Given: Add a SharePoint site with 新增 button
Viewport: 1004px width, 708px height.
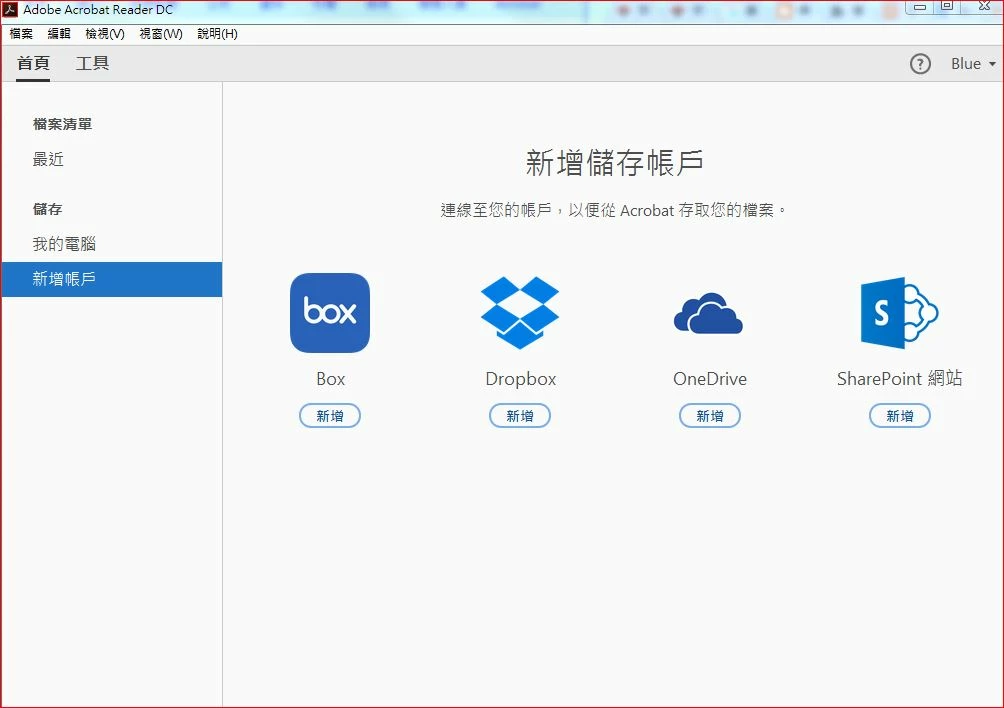Looking at the screenshot, I should point(900,416).
